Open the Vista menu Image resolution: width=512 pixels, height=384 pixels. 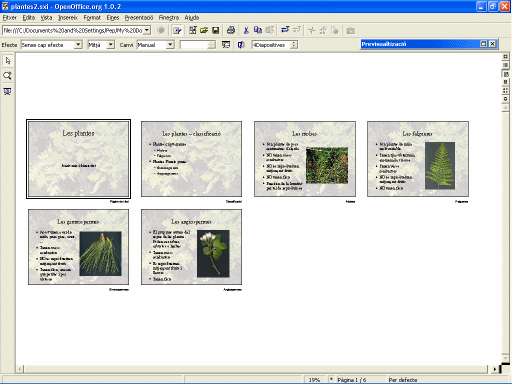click(46, 18)
